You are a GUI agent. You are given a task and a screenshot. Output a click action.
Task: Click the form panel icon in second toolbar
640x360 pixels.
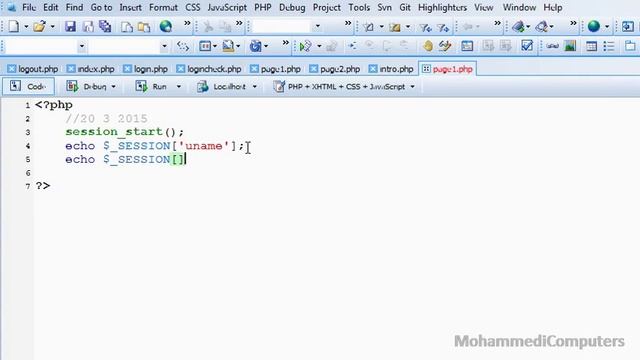467,46
